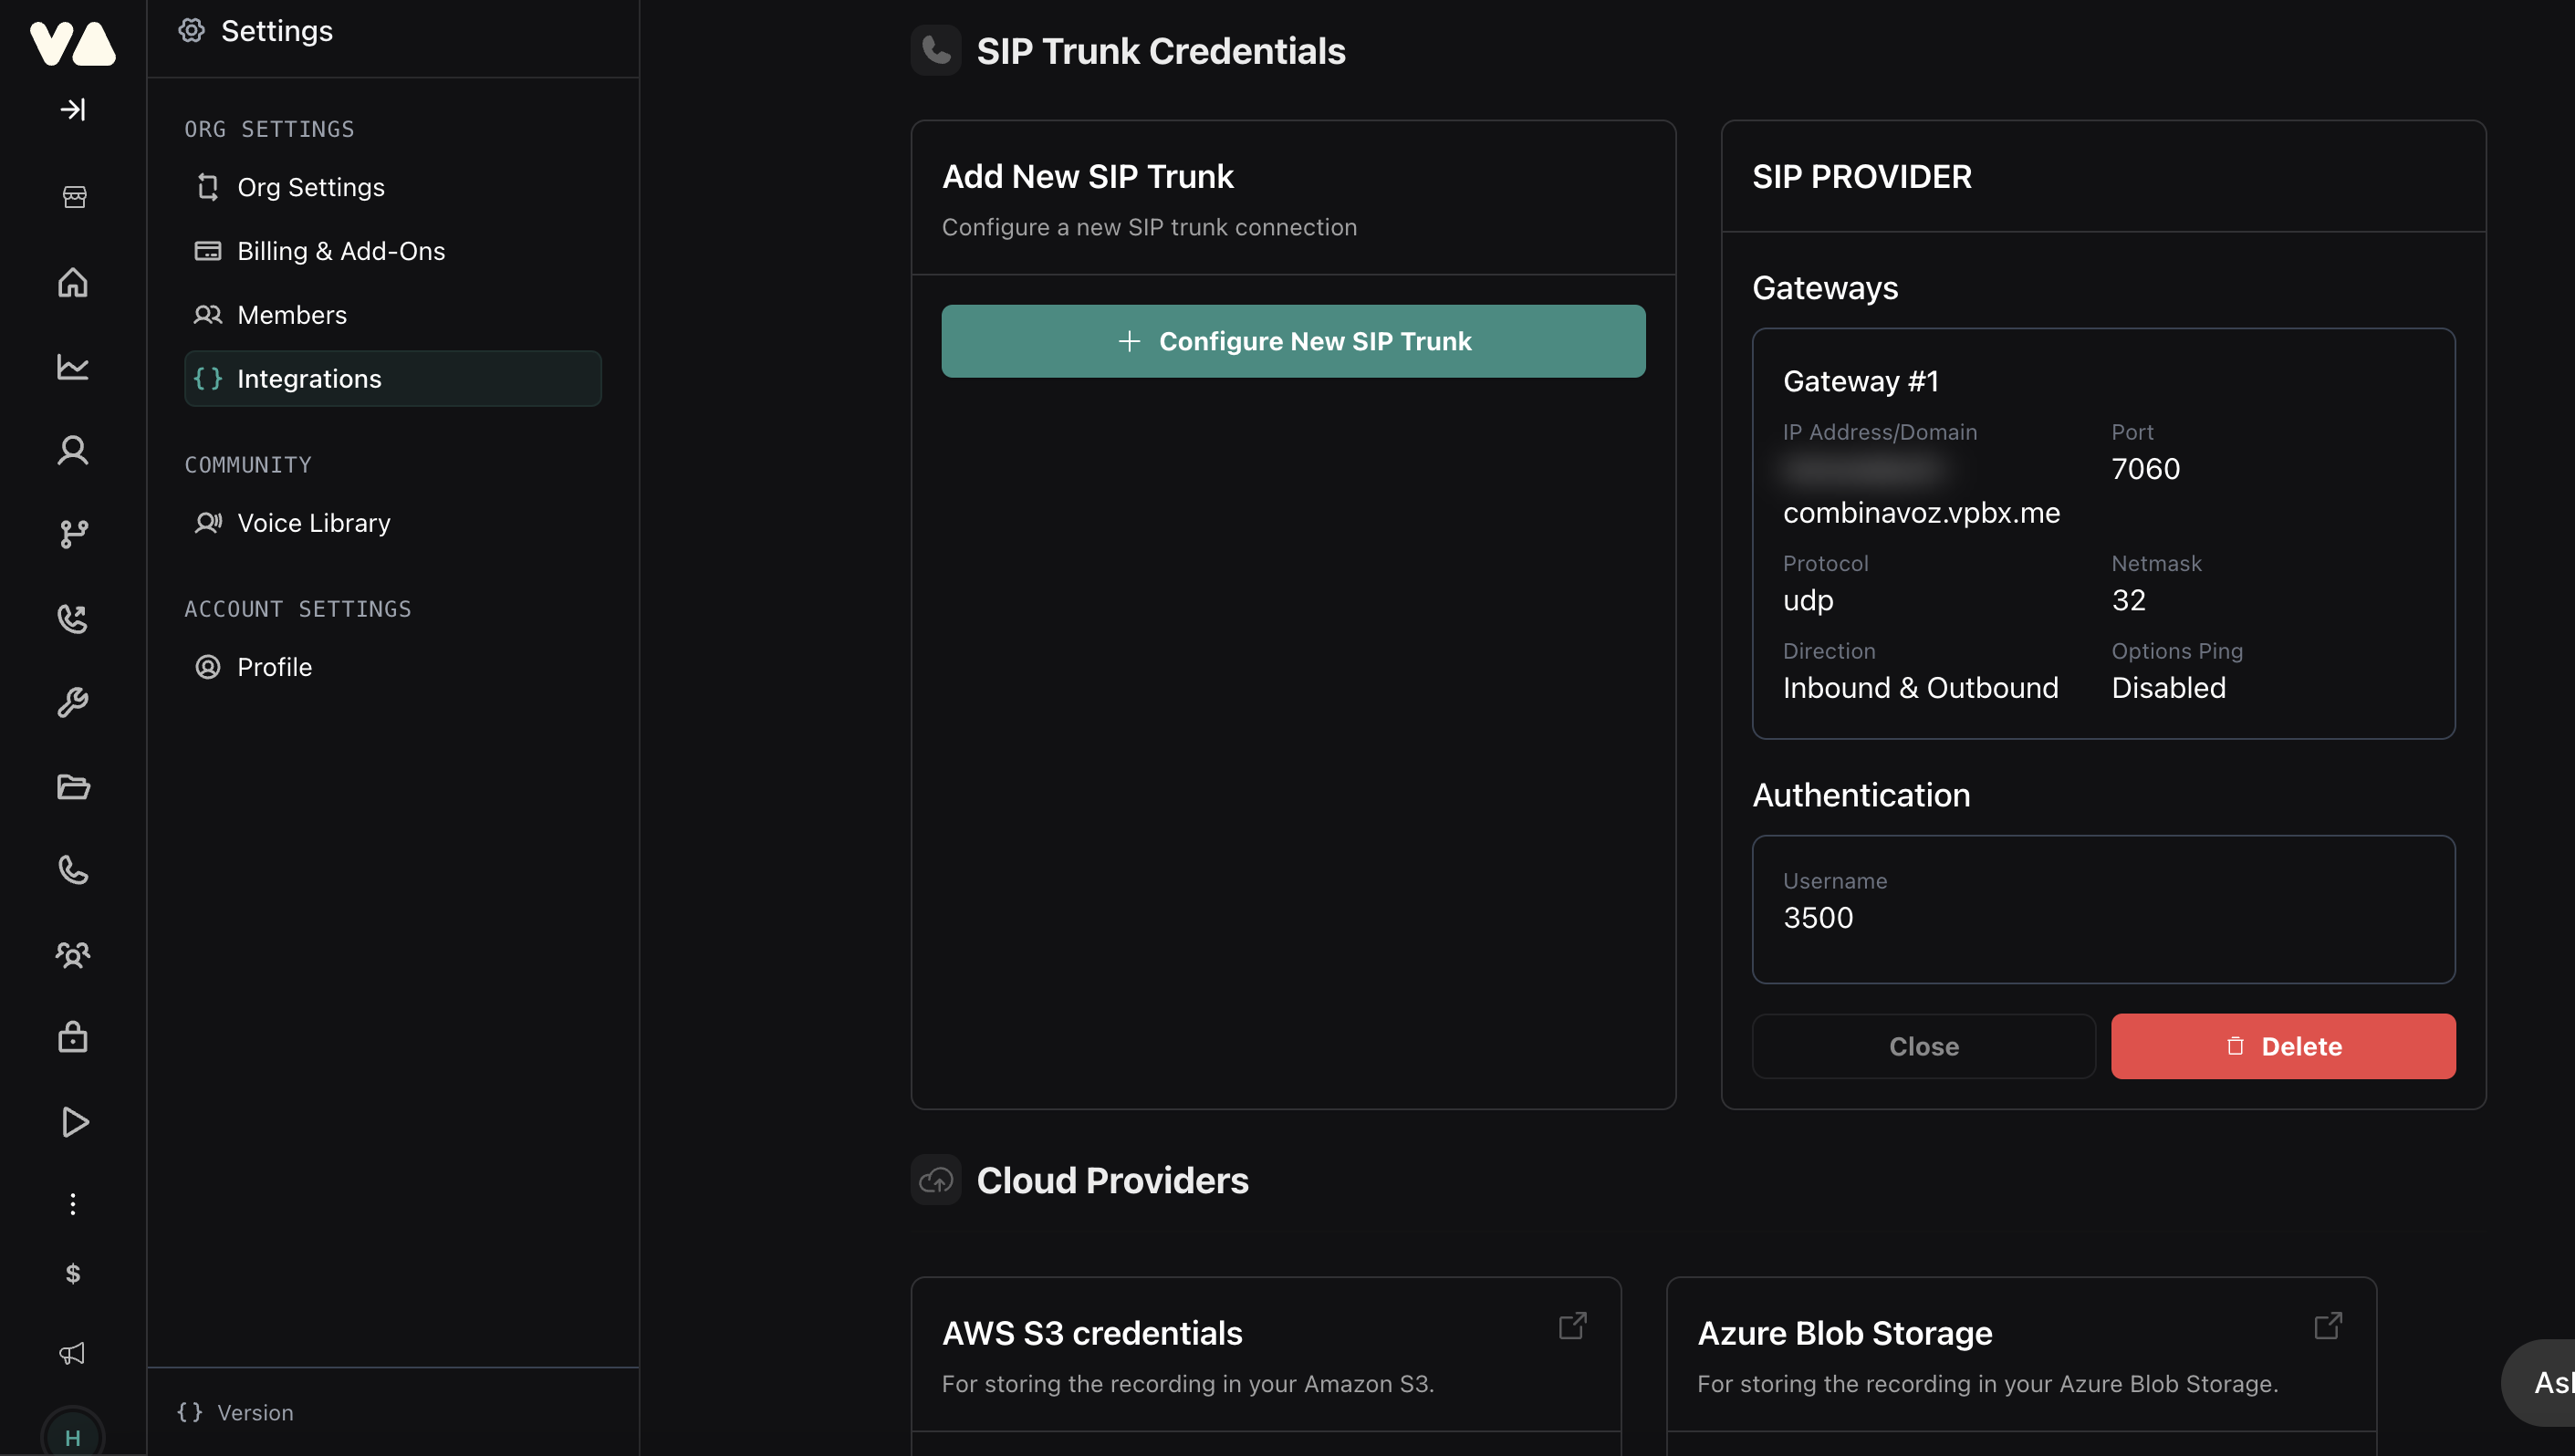
Task: Open the three-dot more options icon
Action: click(73, 1204)
